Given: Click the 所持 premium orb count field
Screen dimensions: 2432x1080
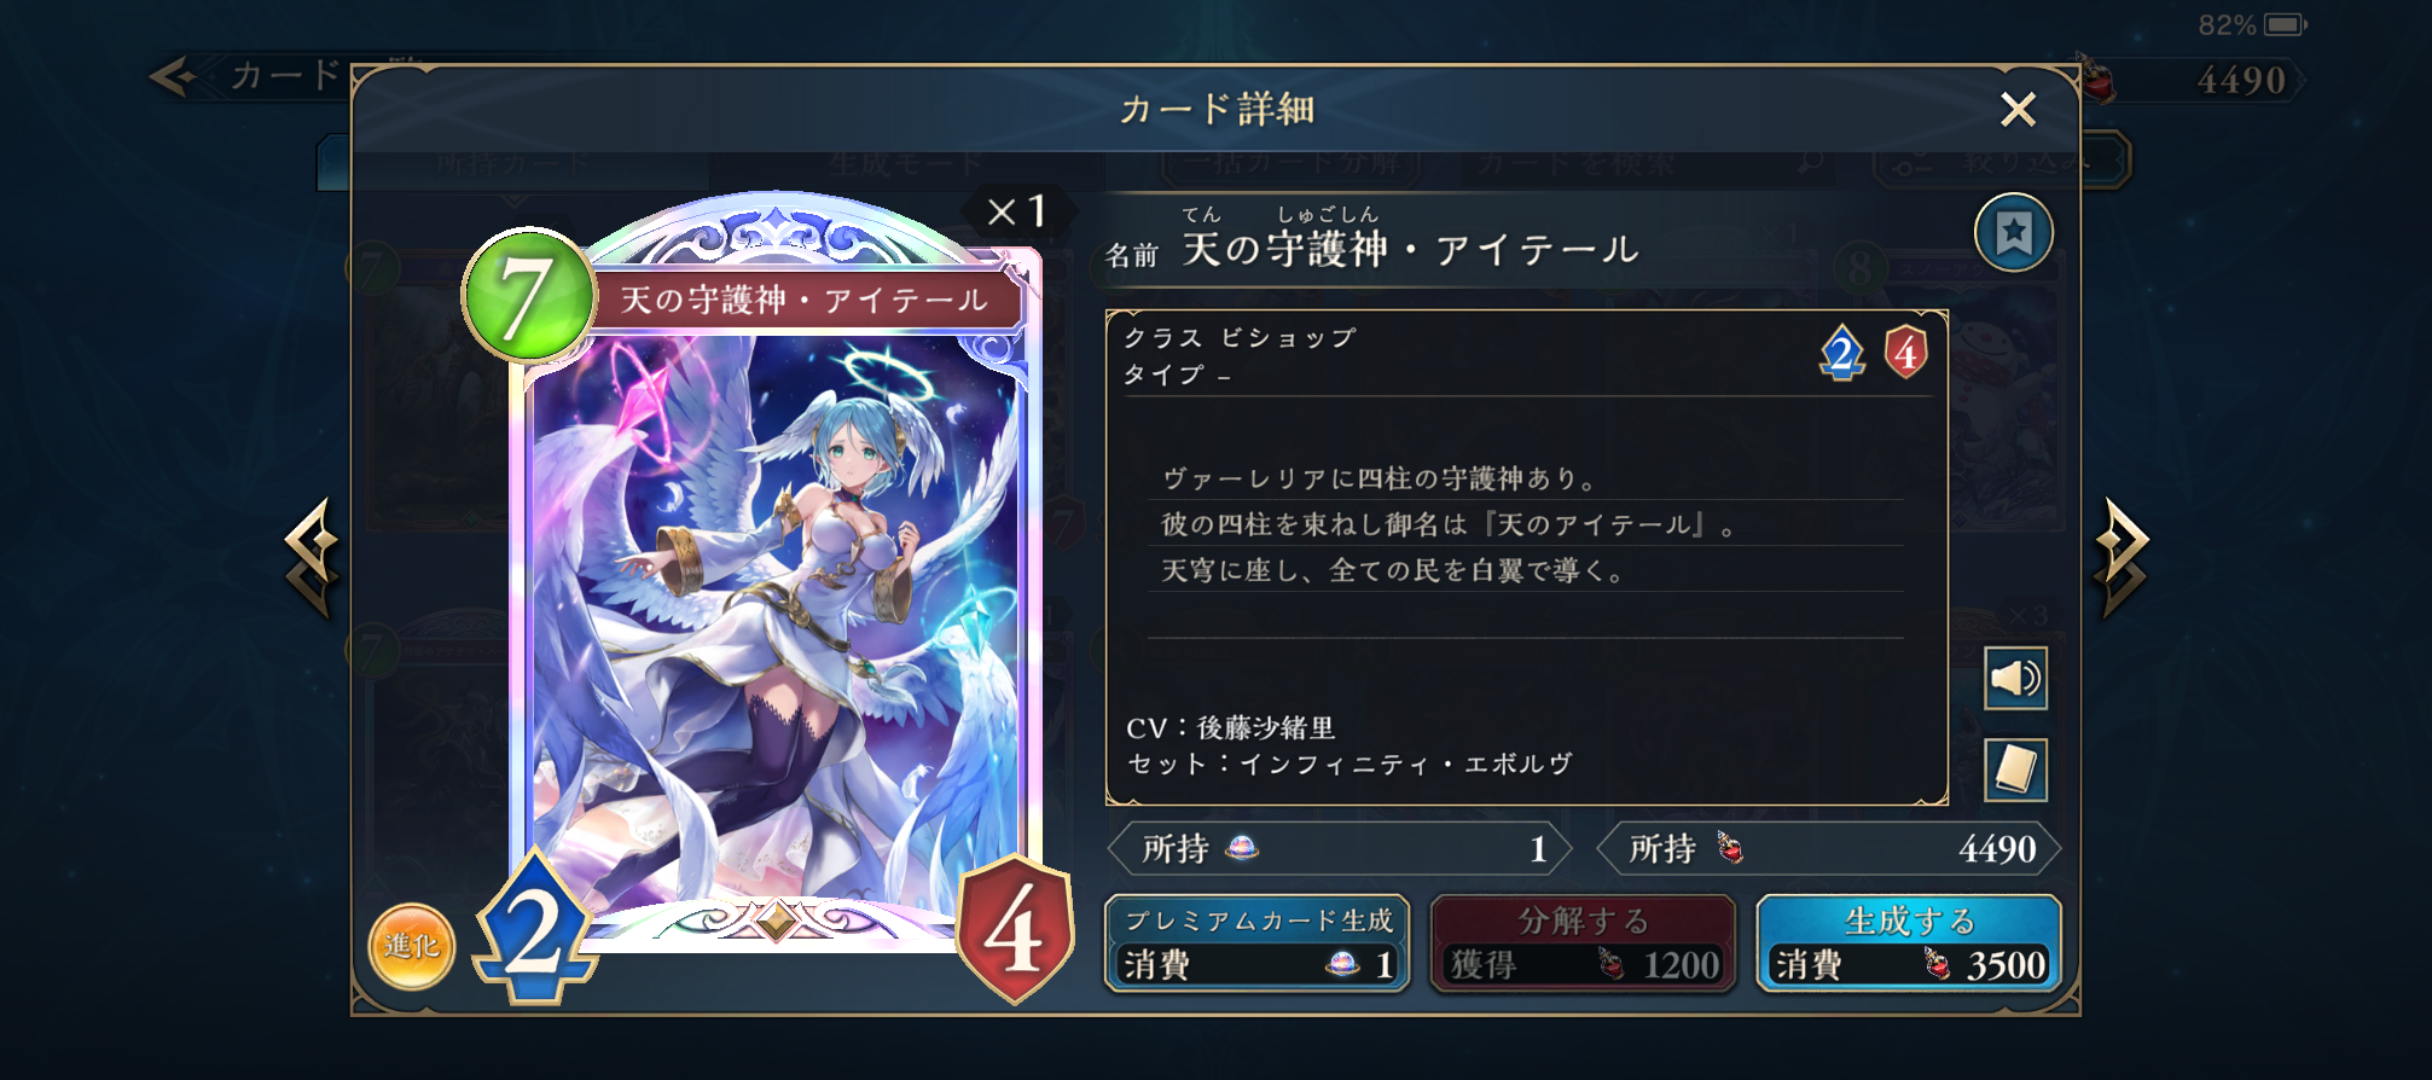Looking at the screenshot, I should point(1340,849).
